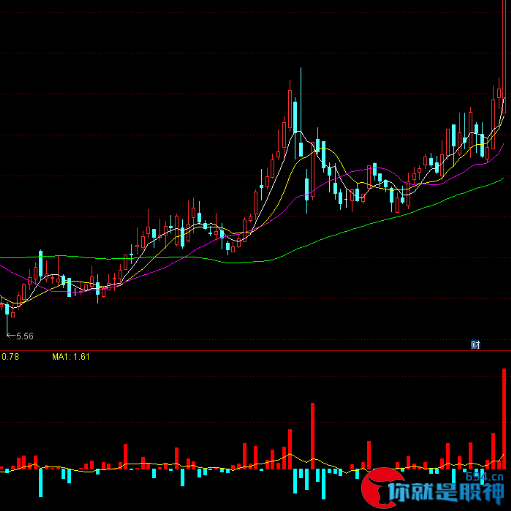Select the 0.78 volume value label
The height and width of the screenshot is (511, 511).
coord(10,357)
